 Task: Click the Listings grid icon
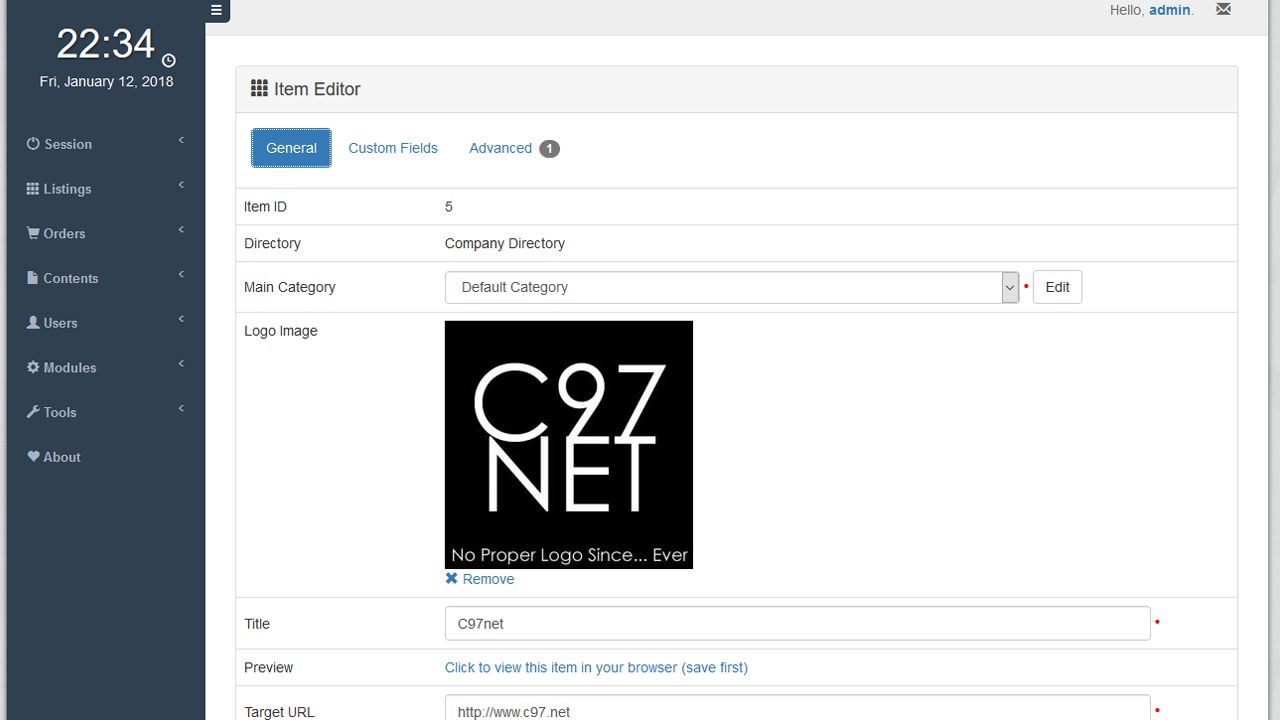pyautogui.click(x=33, y=189)
